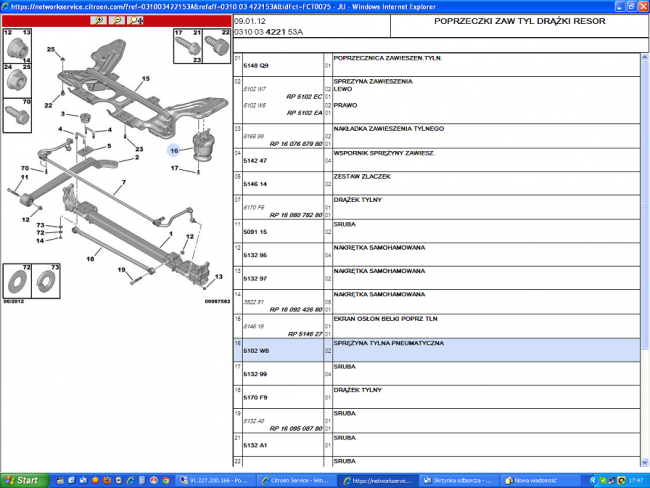Viewport: 650px width, 488px height.
Task: Click callout number 19 near the bolt
Action: [121, 269]
